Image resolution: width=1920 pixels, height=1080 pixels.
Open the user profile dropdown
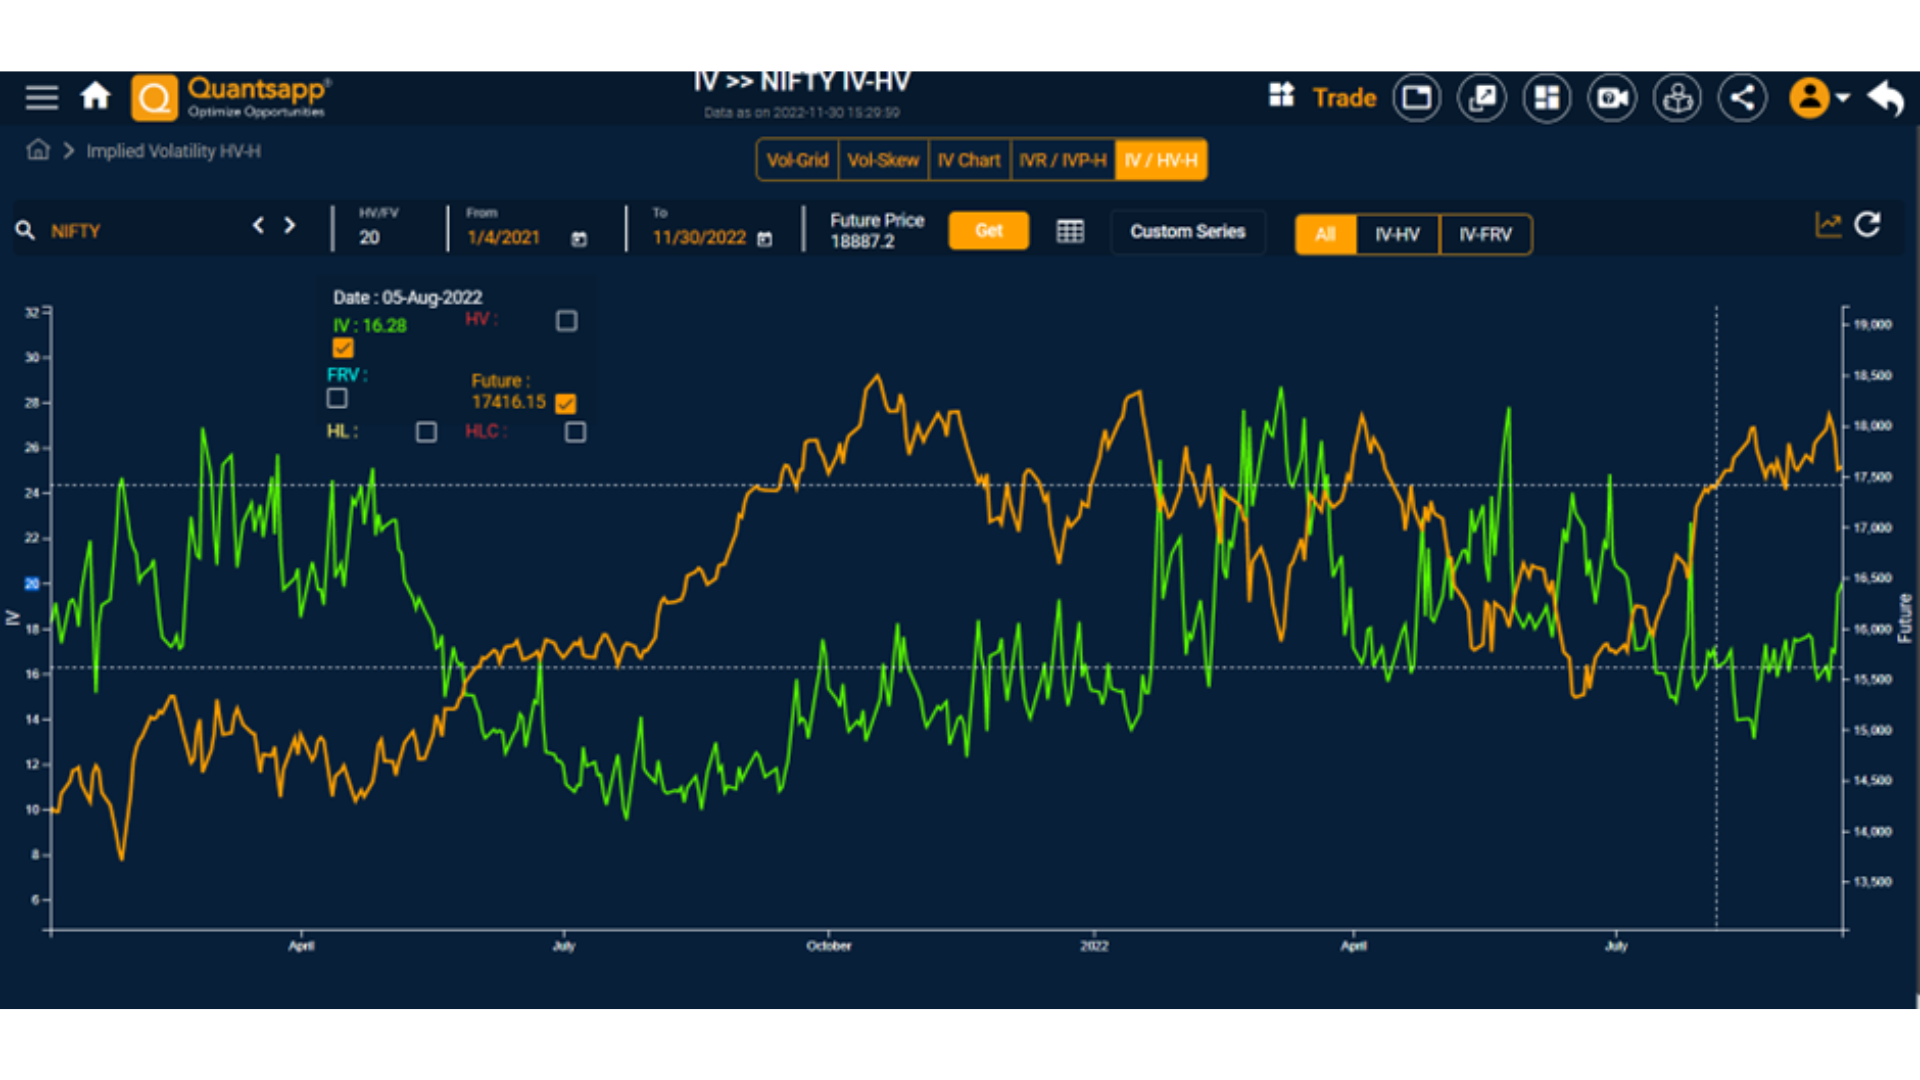[1820, 98]
